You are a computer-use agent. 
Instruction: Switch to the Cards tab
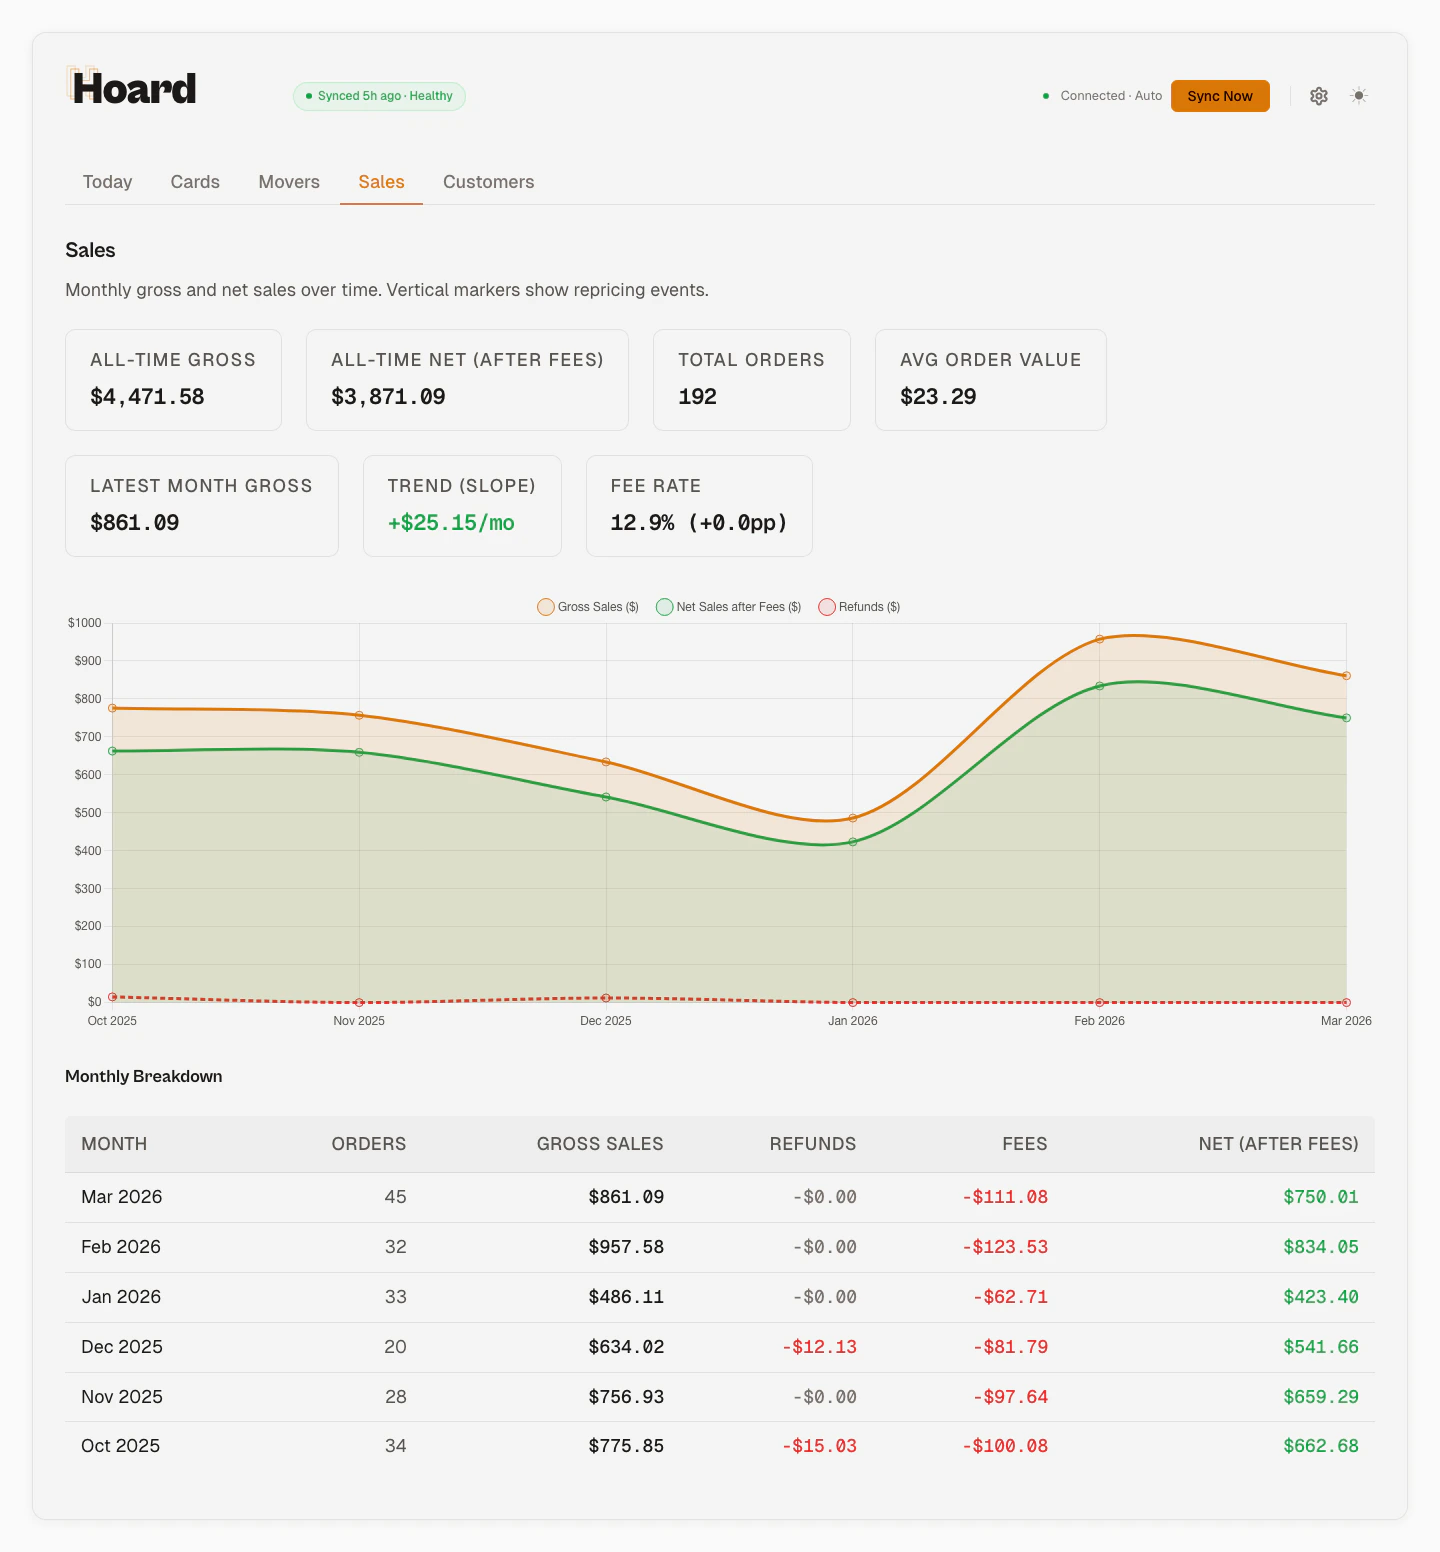point(194,182)
